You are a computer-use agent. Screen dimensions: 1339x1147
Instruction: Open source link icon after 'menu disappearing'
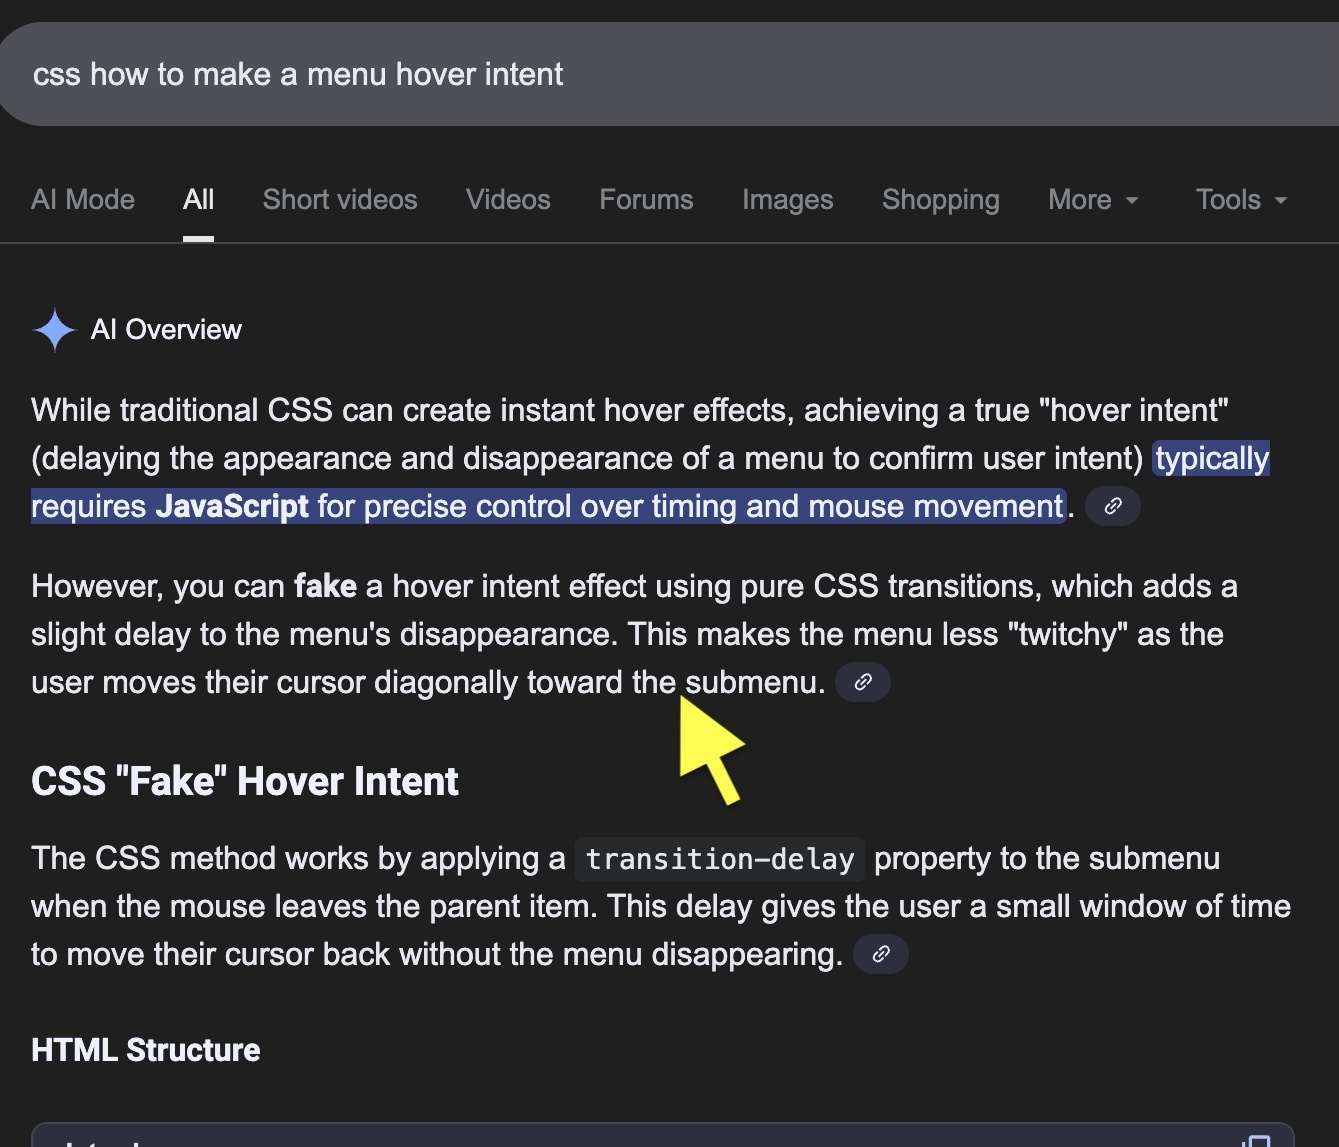pyautogui.click(x=880, y=955)
